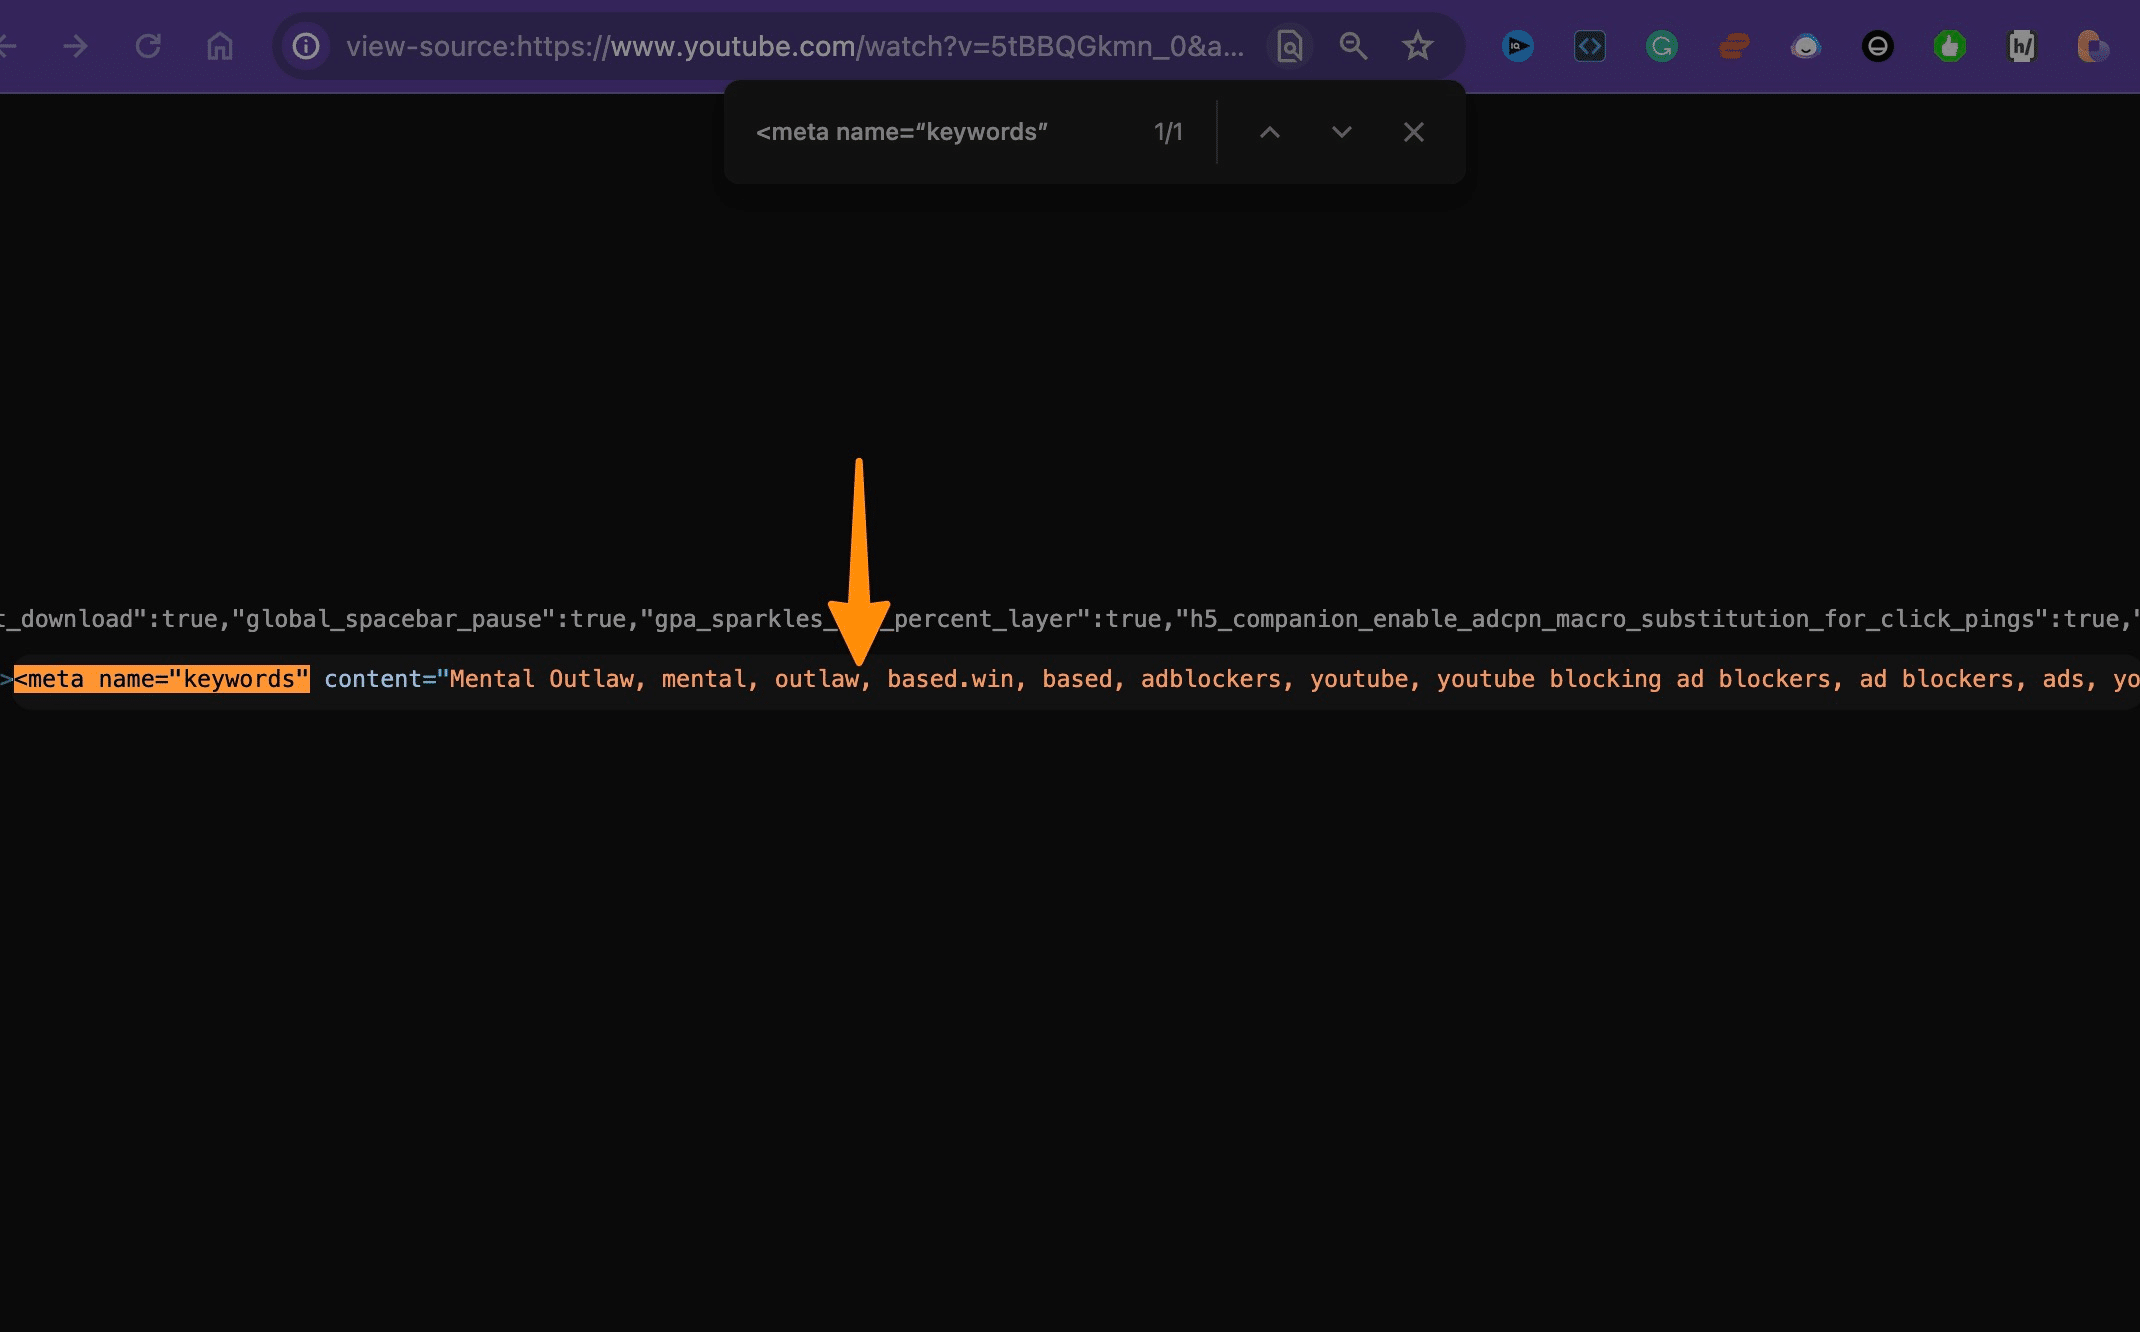Click 'h5_companion_enable_adcpn_macro_substitution_for_click_pings' text
Image resolution: width=2140 pixels, height=1332 pixels.
(1612, 619)
